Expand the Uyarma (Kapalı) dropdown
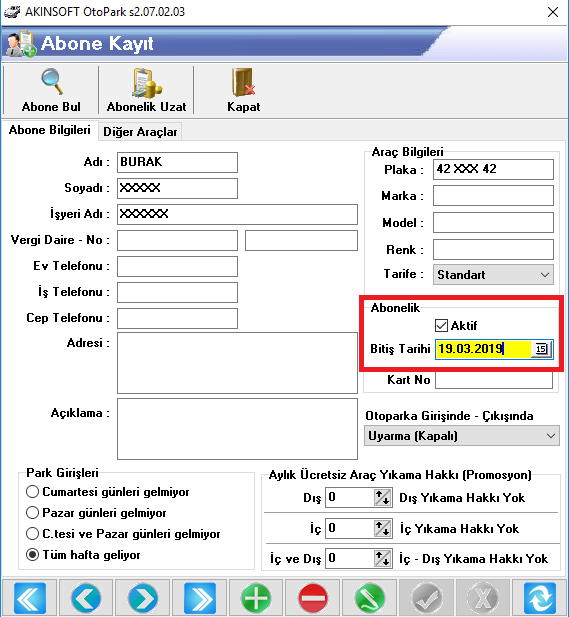The height and width of the screenshot is (617, 569). pos(462,436)
